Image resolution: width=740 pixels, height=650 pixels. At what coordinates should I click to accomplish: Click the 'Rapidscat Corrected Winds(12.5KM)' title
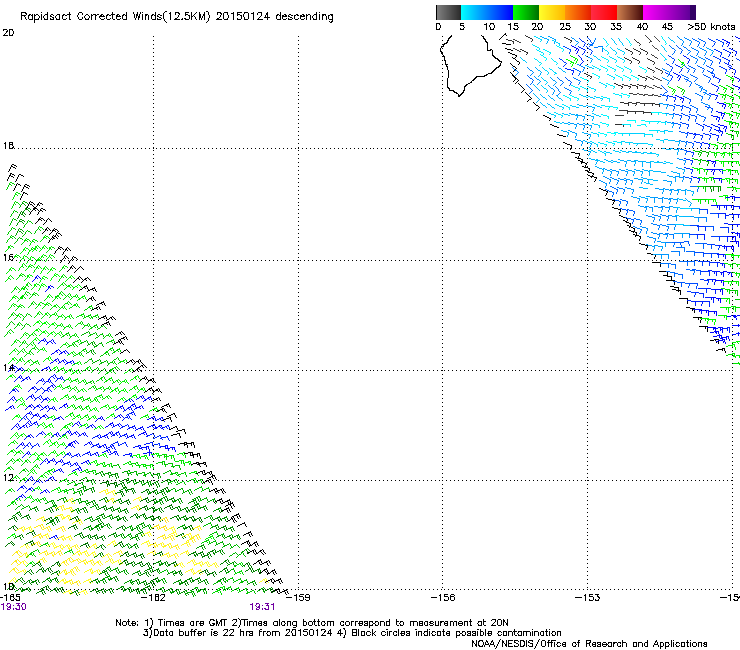coord(115,17)
